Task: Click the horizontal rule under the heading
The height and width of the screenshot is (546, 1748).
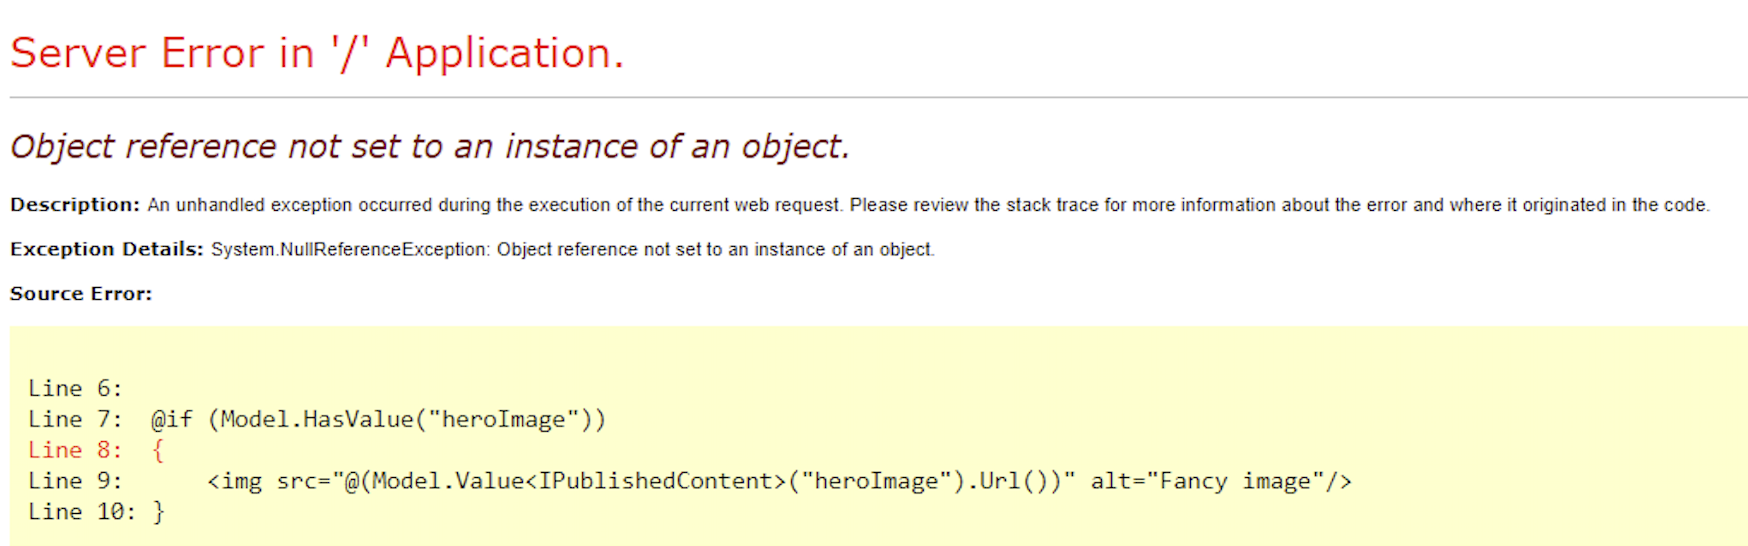Action: pyautogui.click(x=879, y=98)
